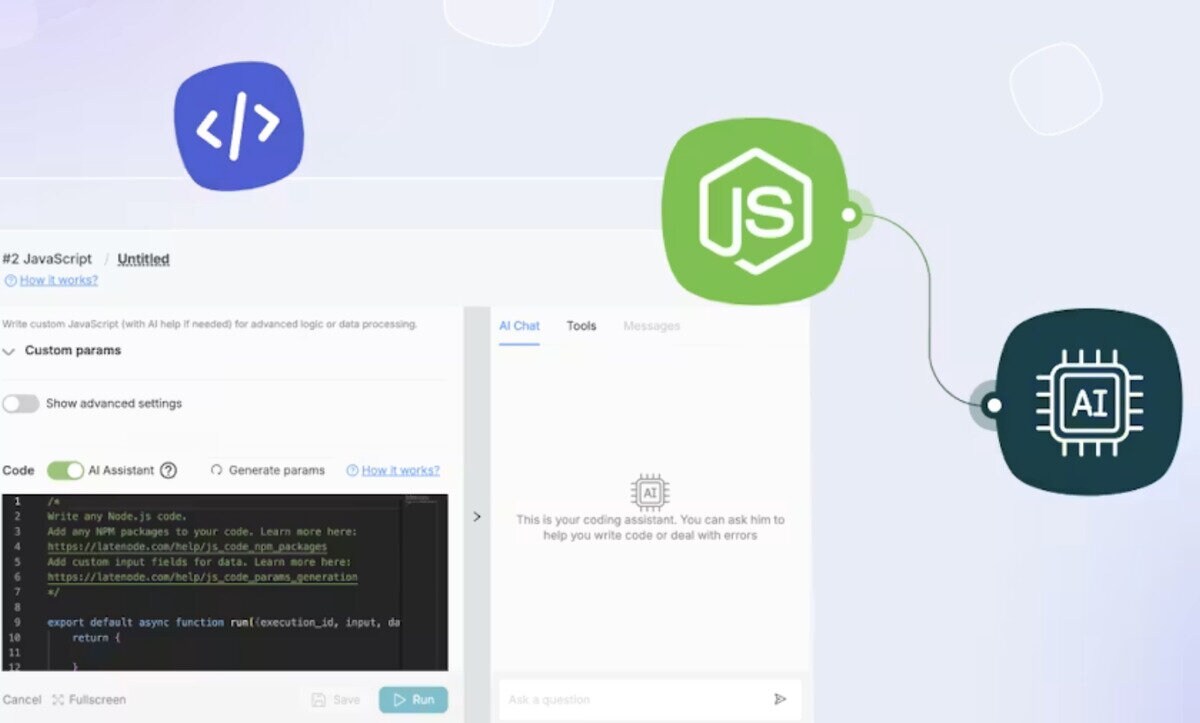Viewport: 1200px width, 723px height.
Task: Click the blue code brackets icon
Action: pyautogui.click(x=238, y=126)
